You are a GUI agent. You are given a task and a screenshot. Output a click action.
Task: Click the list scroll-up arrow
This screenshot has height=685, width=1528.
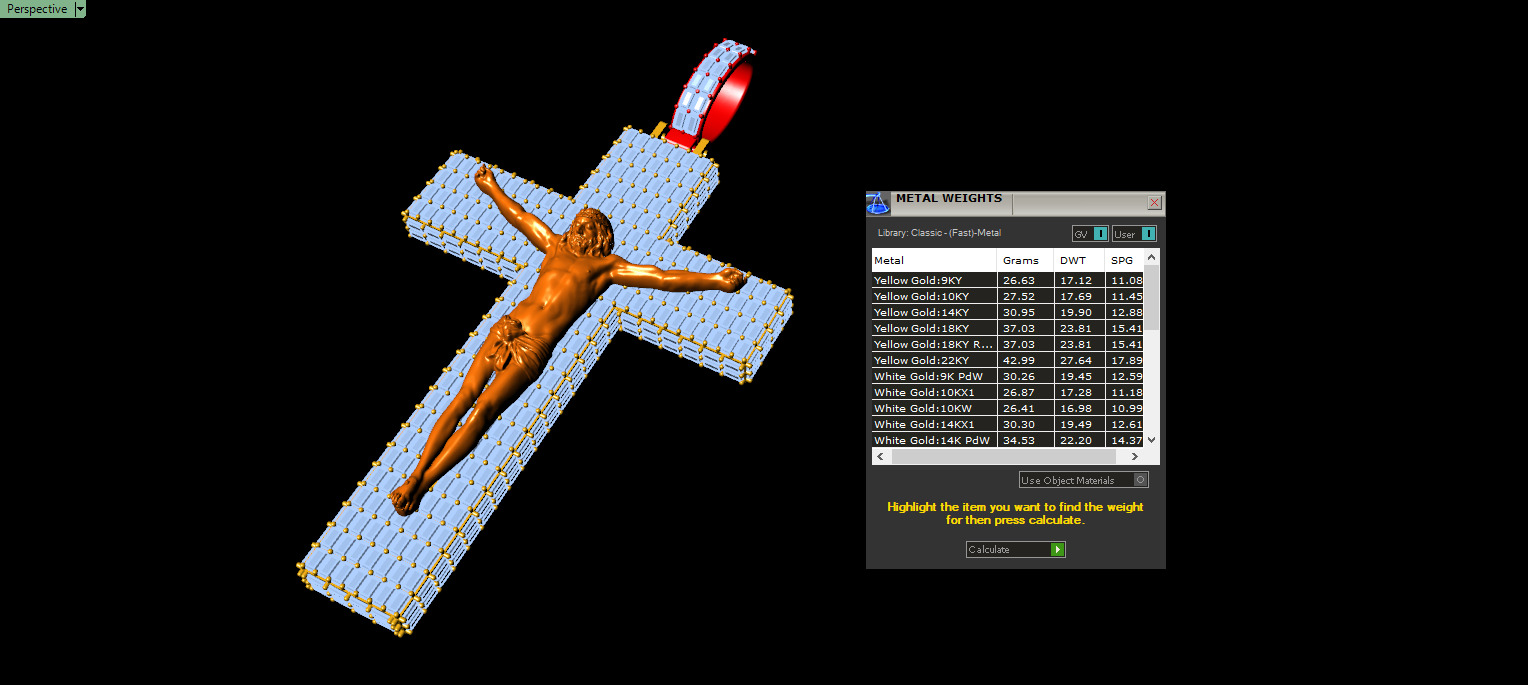tap(1152, 257)
